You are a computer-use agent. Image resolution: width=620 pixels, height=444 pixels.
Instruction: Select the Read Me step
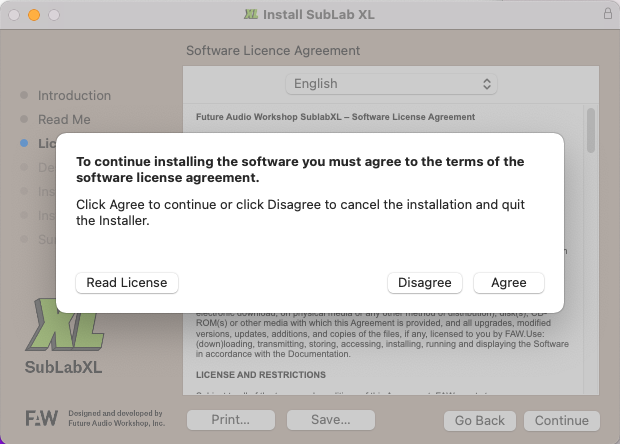[64, 119]
